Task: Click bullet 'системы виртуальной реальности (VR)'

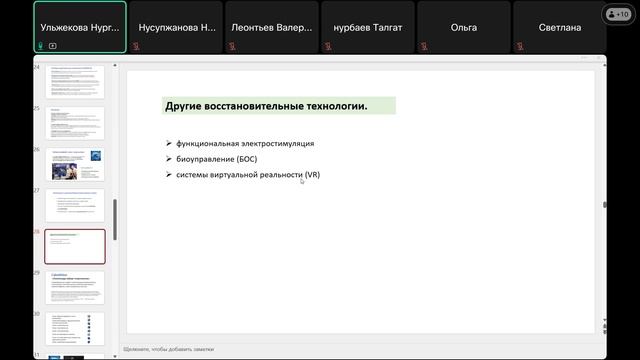Action: (248, 175)
